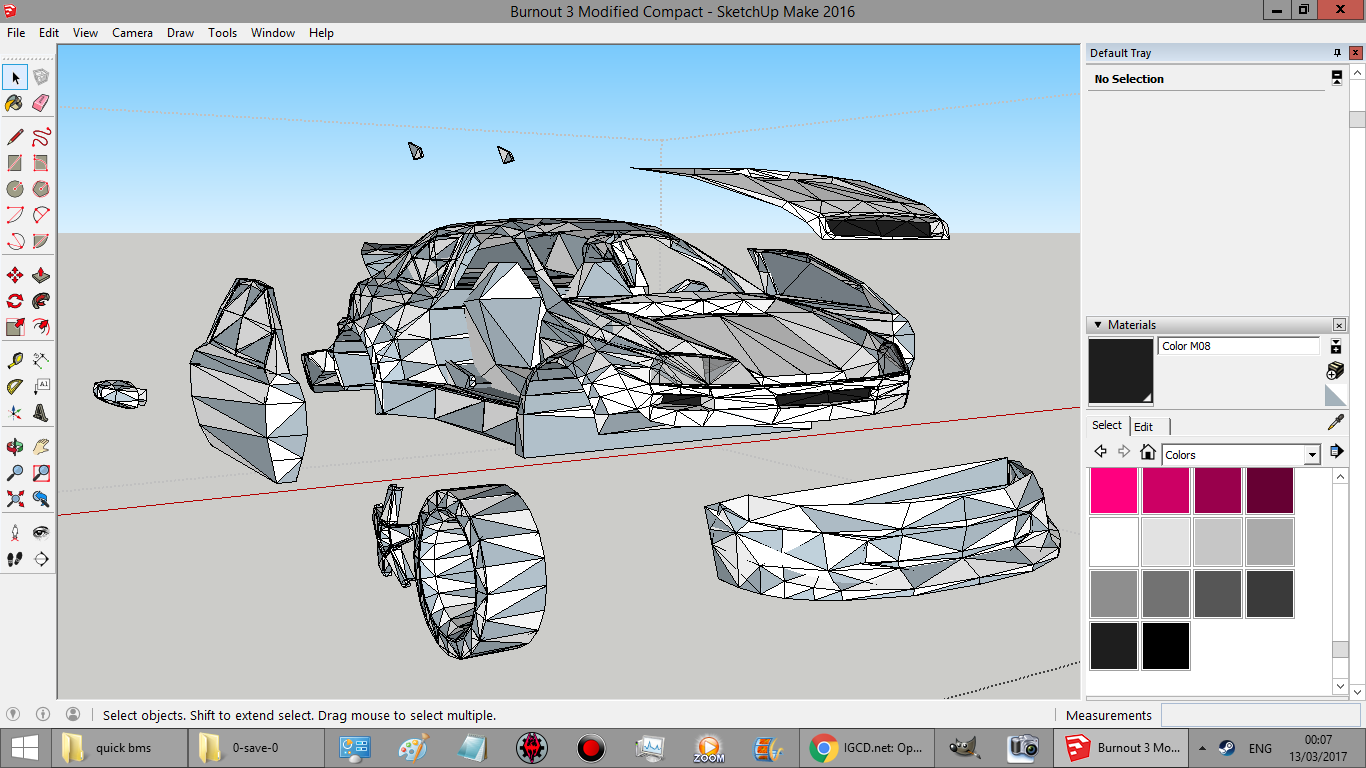Viewport: 1366px width, 768px height.
Task: Select the Paint Bucket tool
Action: click(14, 103)
